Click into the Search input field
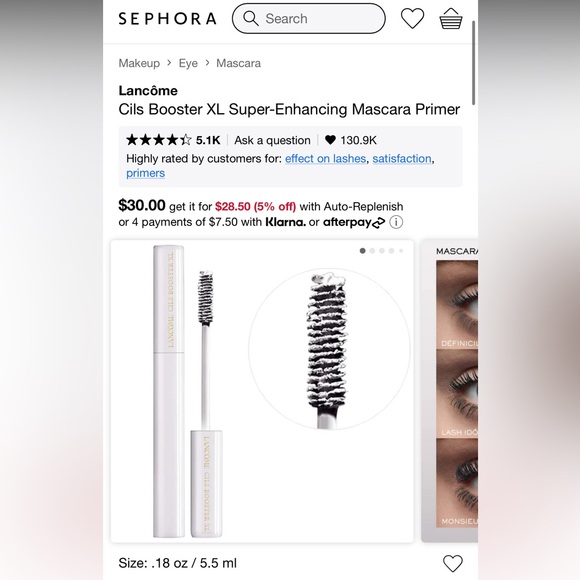Image resolution: width=580 pixels, height=580 pixels. tap(308, 18)
